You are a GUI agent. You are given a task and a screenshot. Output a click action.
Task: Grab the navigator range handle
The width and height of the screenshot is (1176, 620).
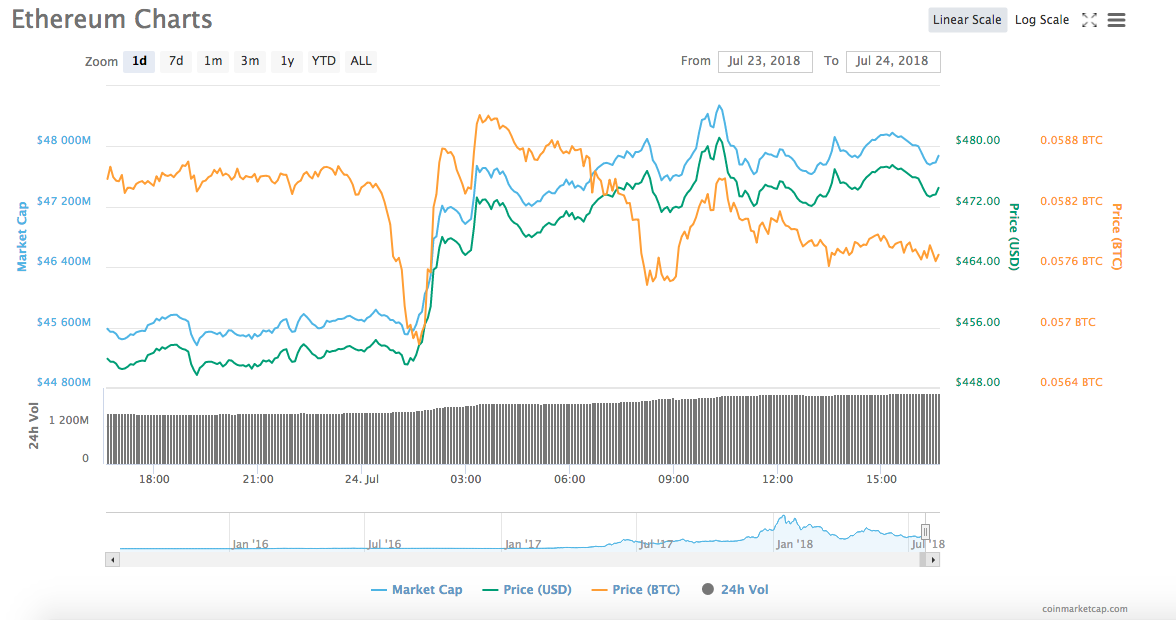click(x=926, y=531)
